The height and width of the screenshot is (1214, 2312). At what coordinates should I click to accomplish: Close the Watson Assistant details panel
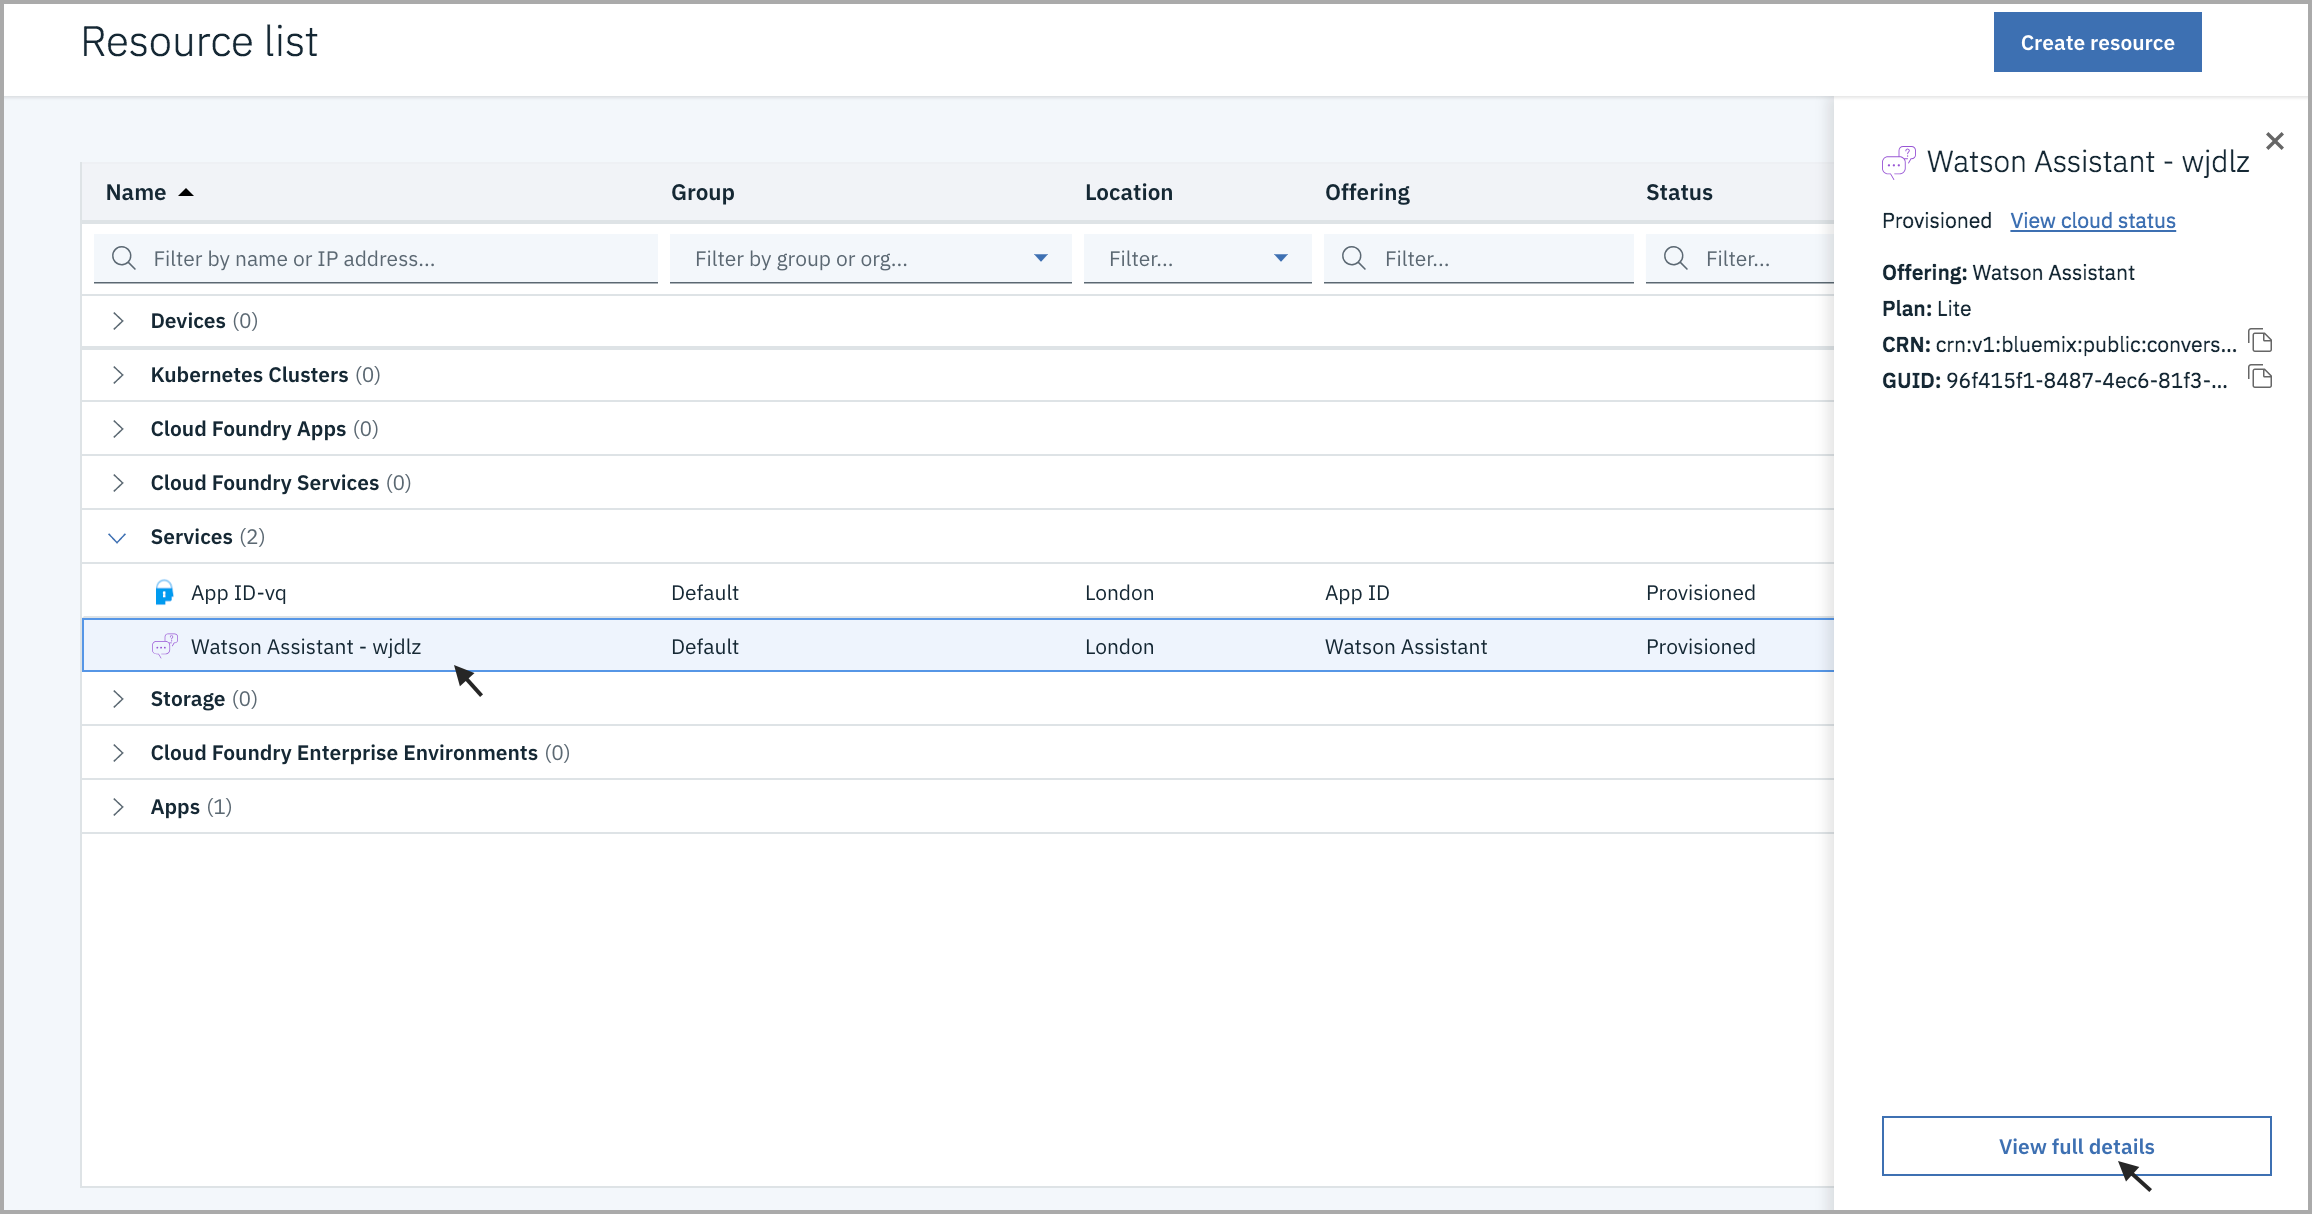pos(2275,141)
